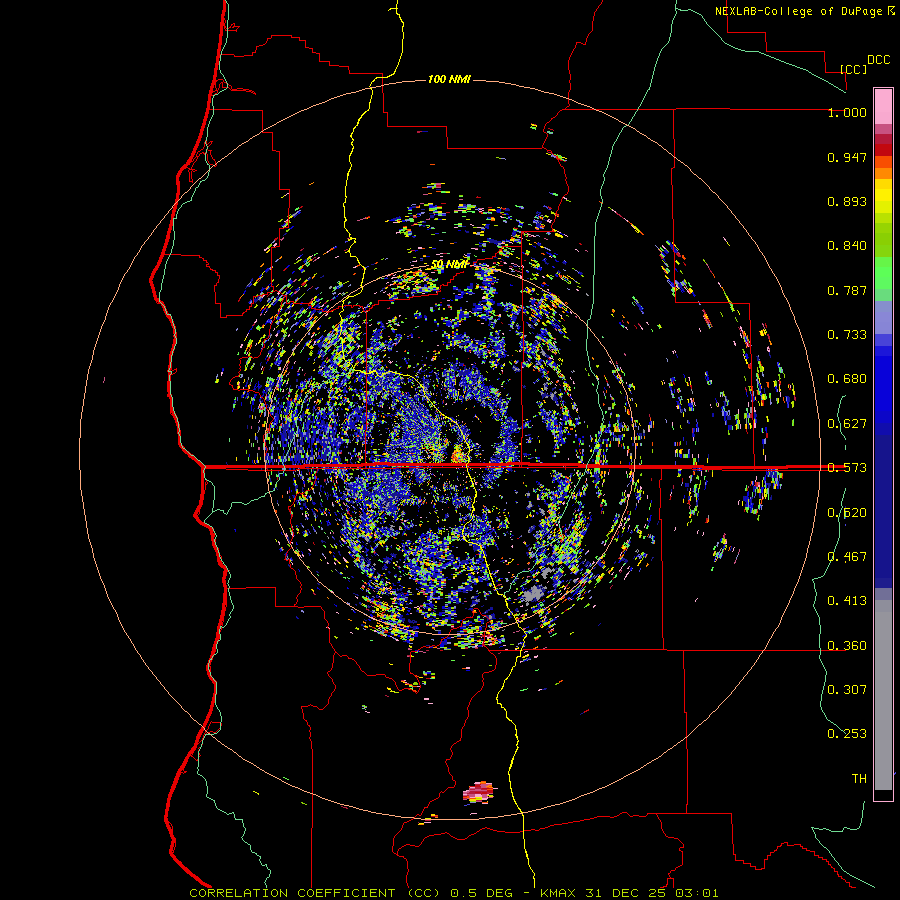Viewport: 900px width, 900px height.
Task: Select the 0.360 scale value
Action: [x=847, y=645]
